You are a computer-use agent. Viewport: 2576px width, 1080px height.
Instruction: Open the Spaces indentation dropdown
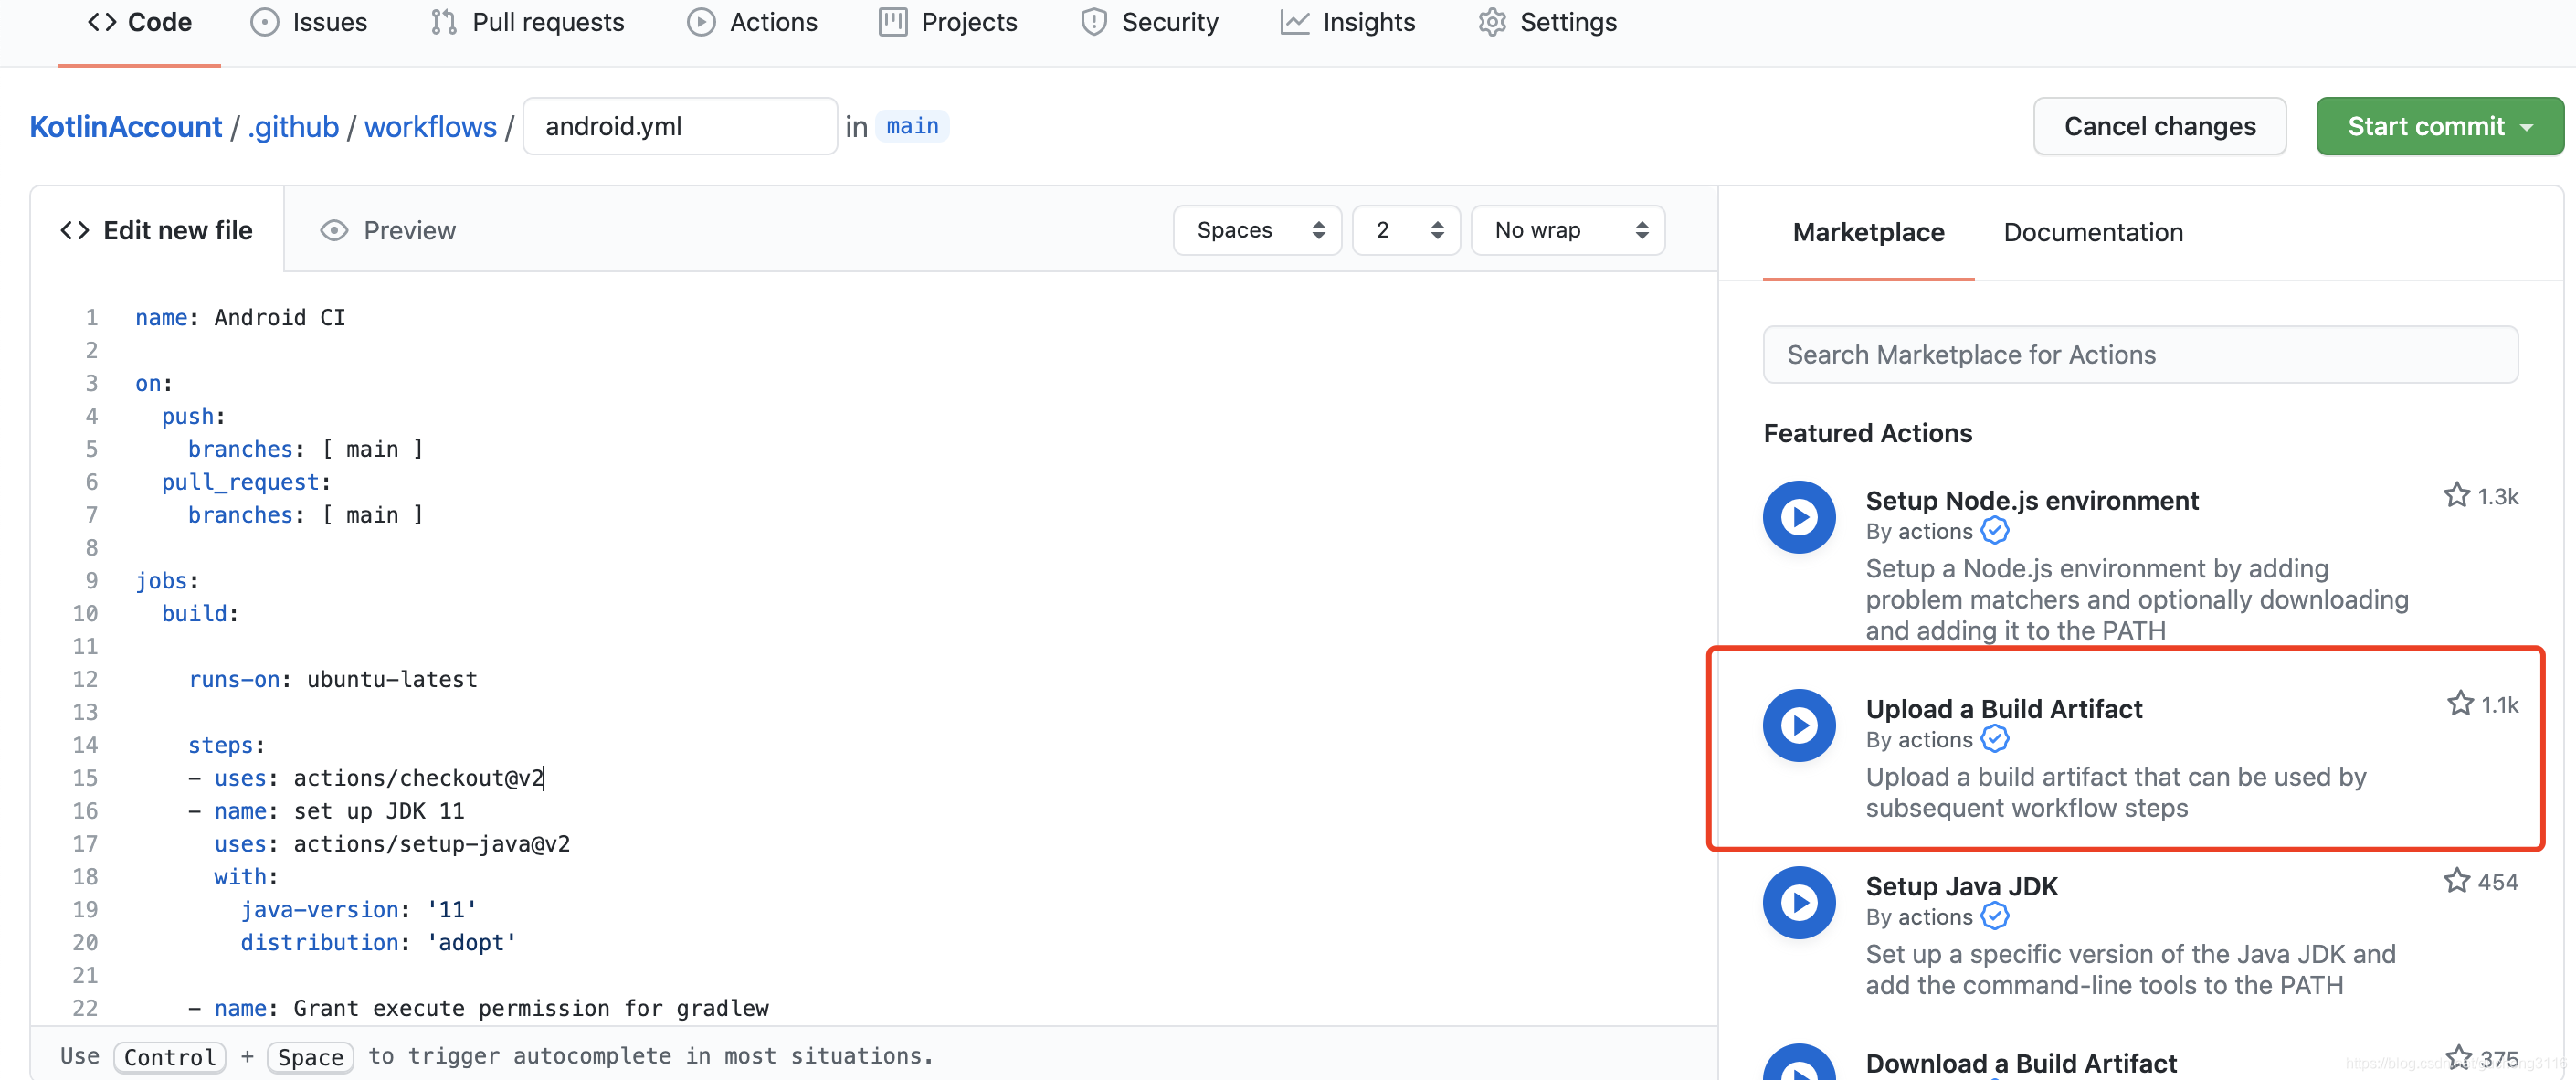1257,230
